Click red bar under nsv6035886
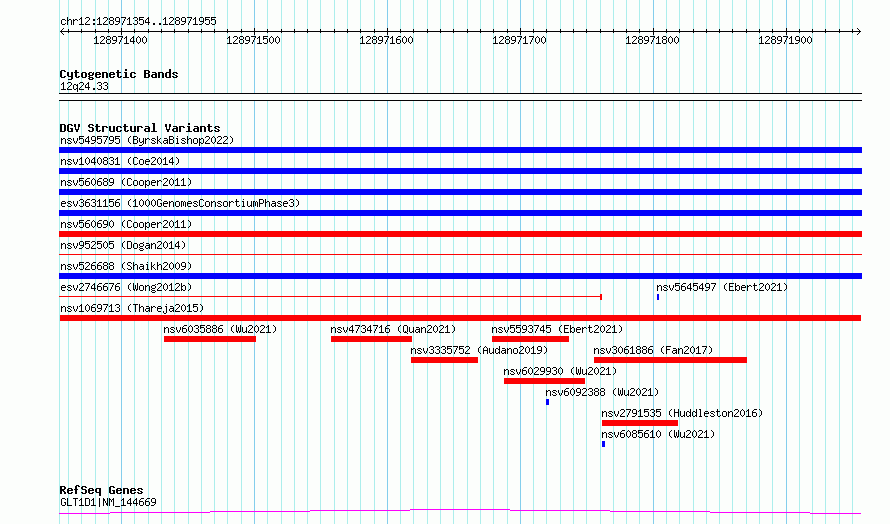This screenshot has width=890, height=524. pyautogui.click(x=210, y=339)
